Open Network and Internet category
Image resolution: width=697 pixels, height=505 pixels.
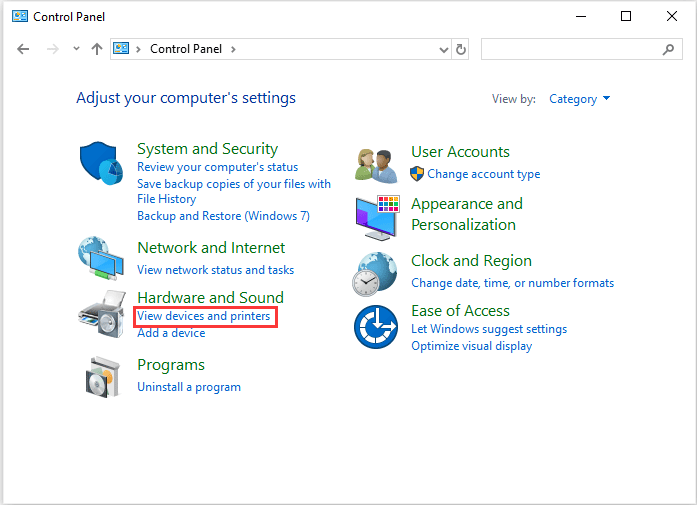[211, 248]
